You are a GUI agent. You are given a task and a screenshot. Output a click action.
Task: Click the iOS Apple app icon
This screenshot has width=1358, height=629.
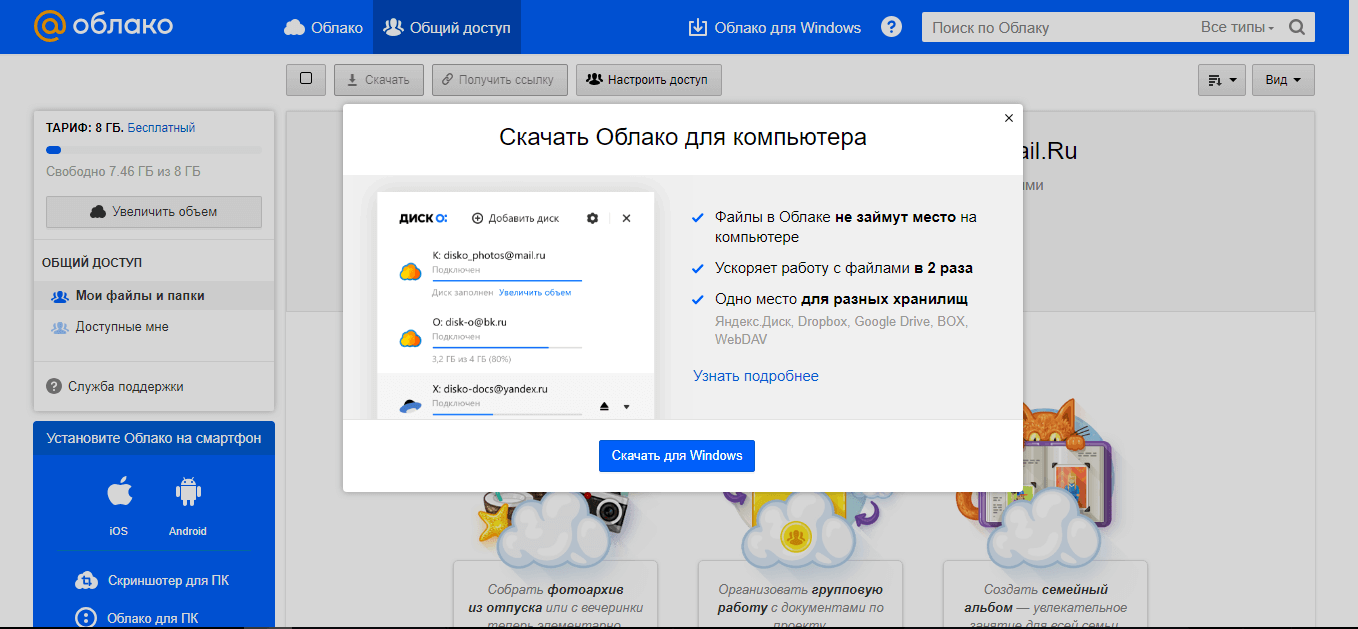tap(119, 493)
